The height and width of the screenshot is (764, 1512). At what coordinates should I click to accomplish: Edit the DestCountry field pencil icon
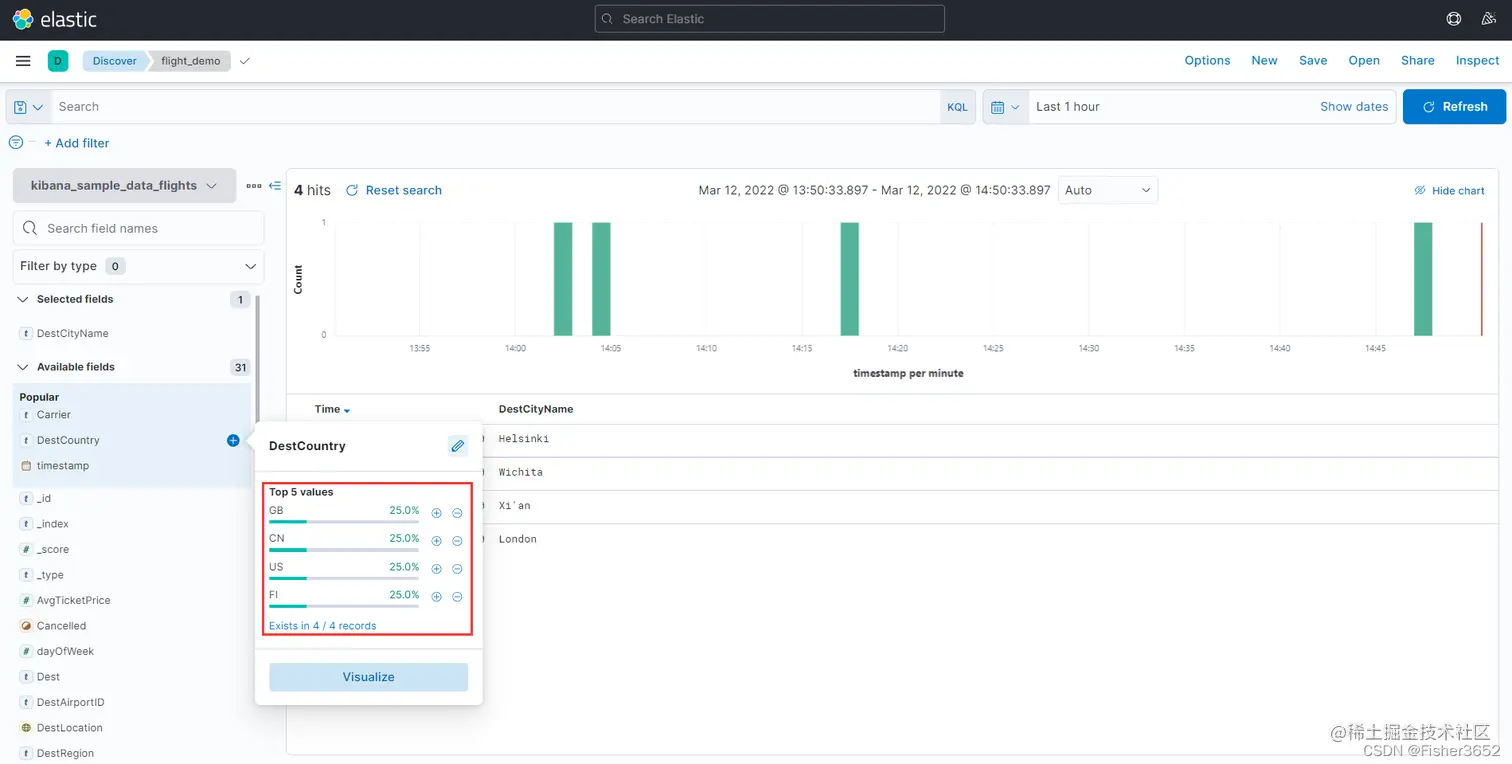tap(458, 446)
